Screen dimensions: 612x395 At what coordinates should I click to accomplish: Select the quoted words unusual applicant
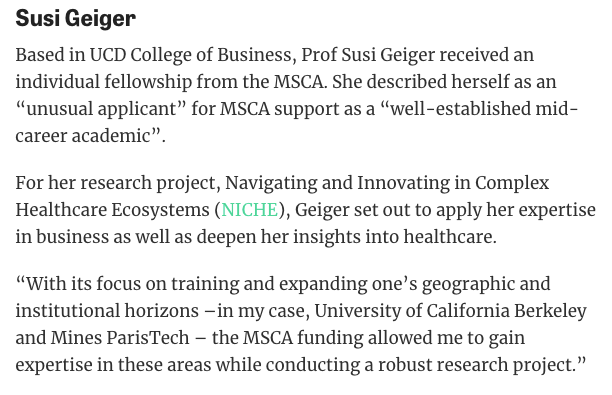(x=101, y=109)
